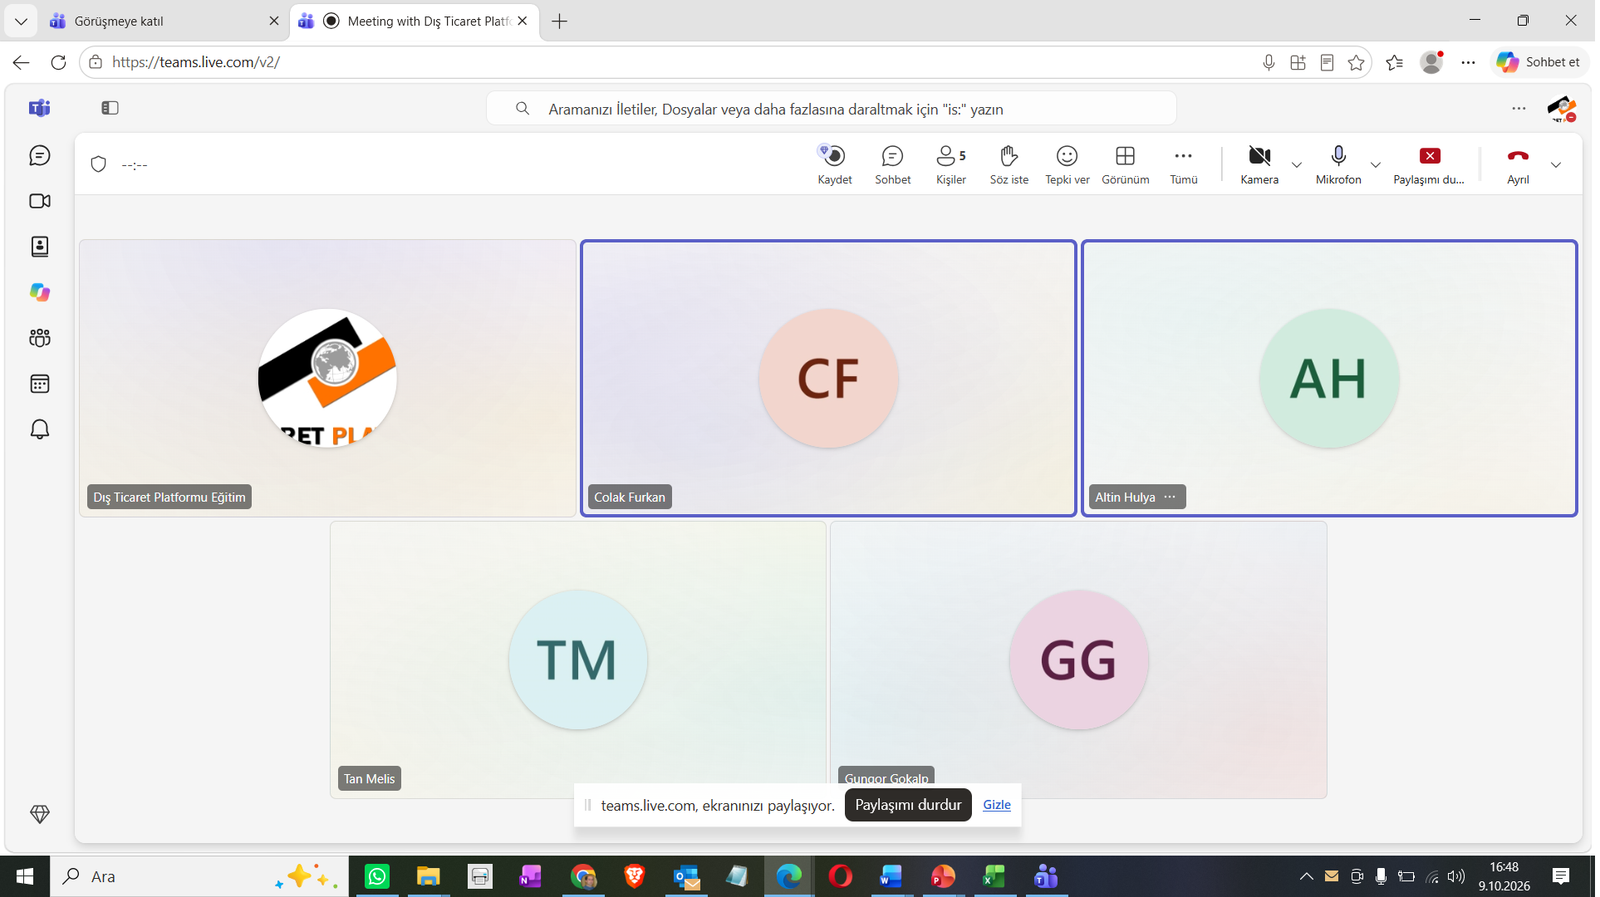Open the Calendar in Teams sidebar

point(40,384)
